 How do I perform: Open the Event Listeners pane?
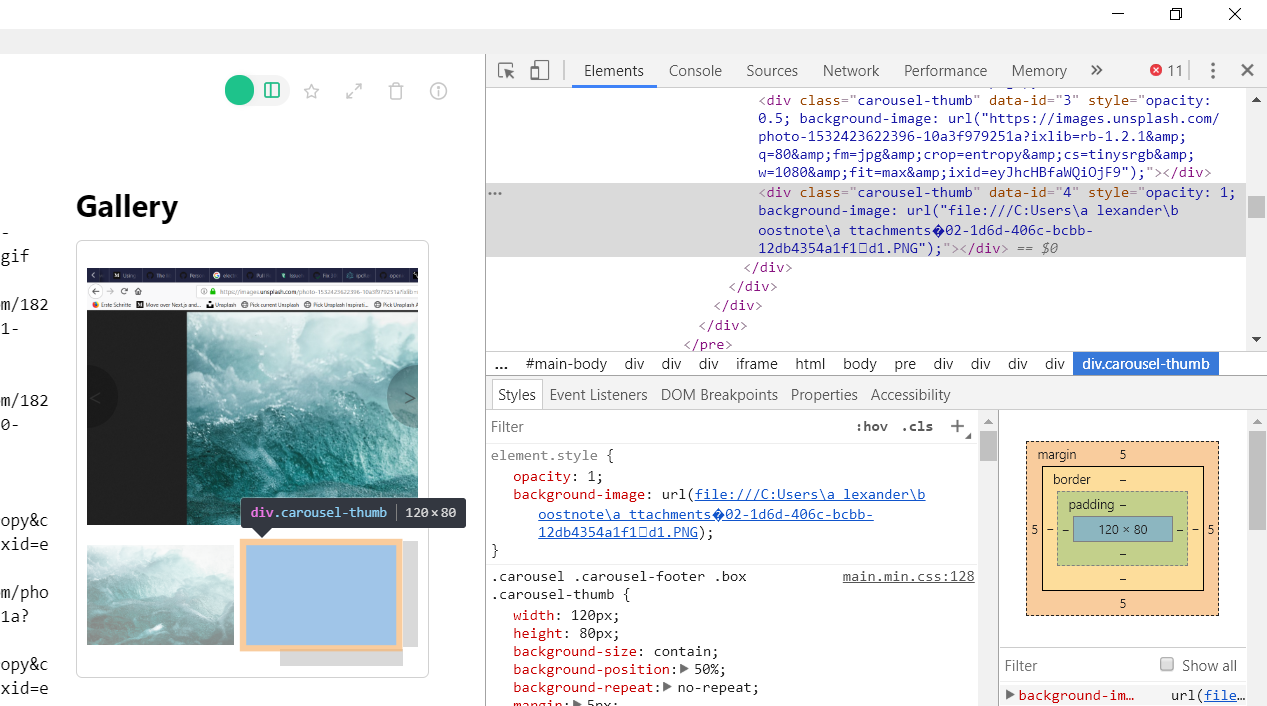(x=598, y=395)
